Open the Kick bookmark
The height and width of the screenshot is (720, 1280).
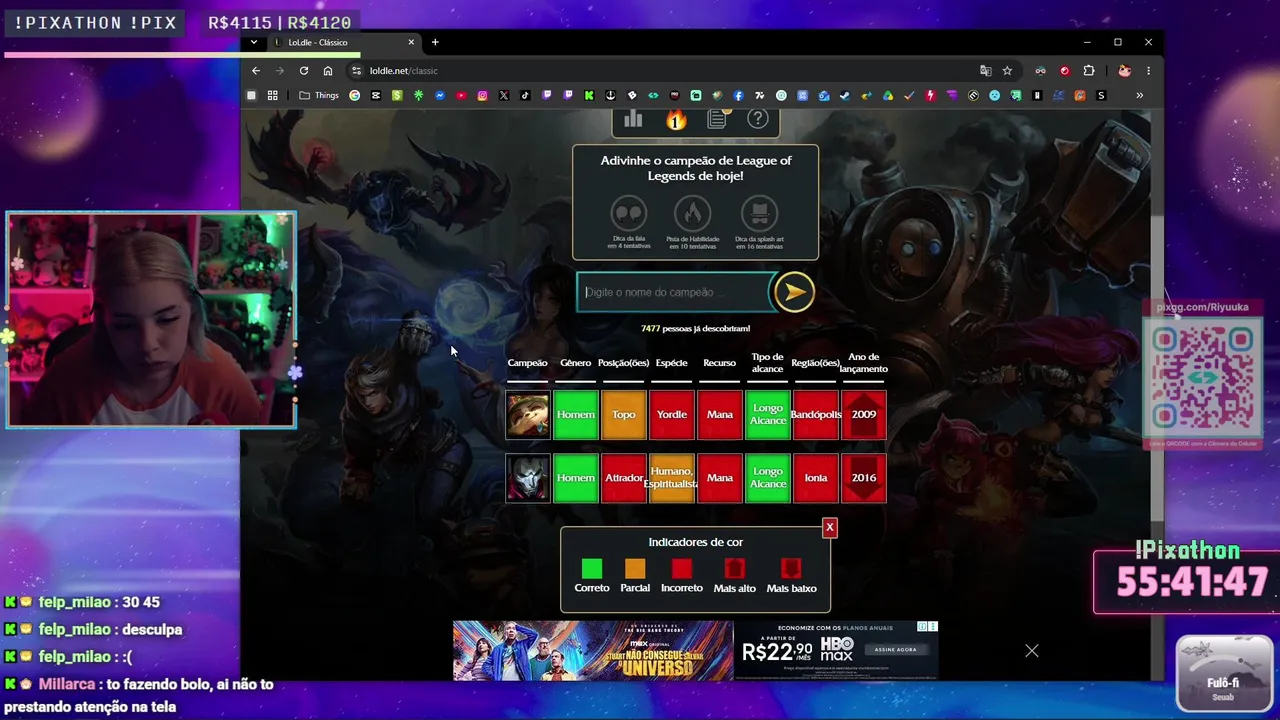click(x=589, y=96)
